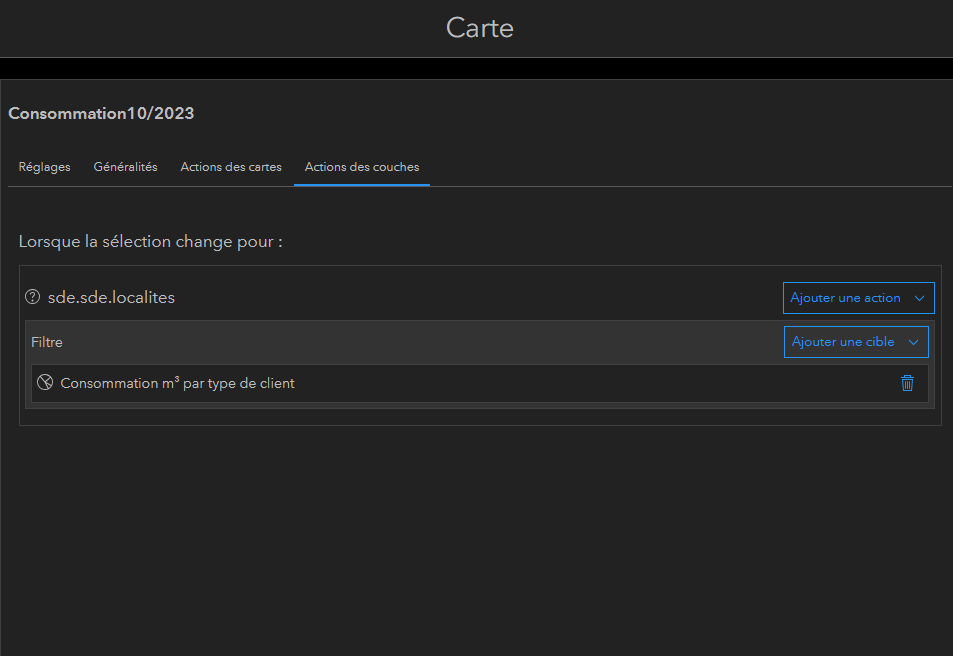Click the Consommation10/2023 heading
The width and height of the screenshot is (953, 656).
point(101,113)
